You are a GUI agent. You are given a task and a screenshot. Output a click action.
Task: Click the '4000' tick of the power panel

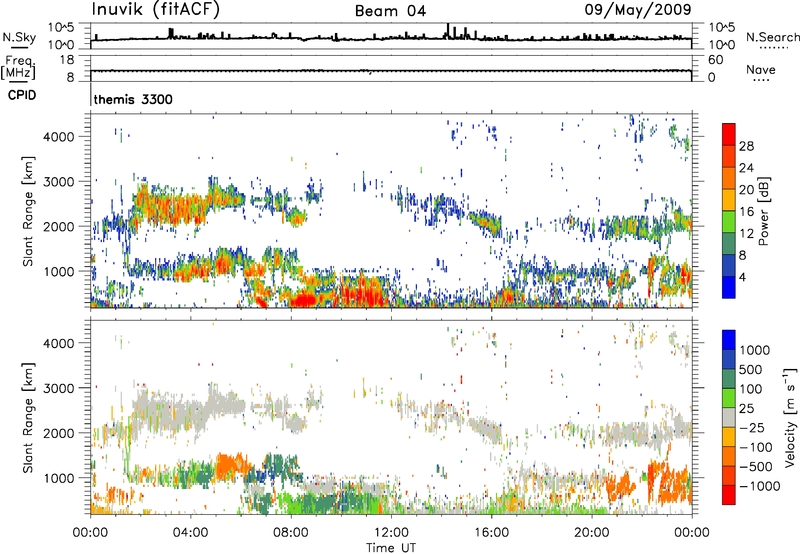[58, 137]
